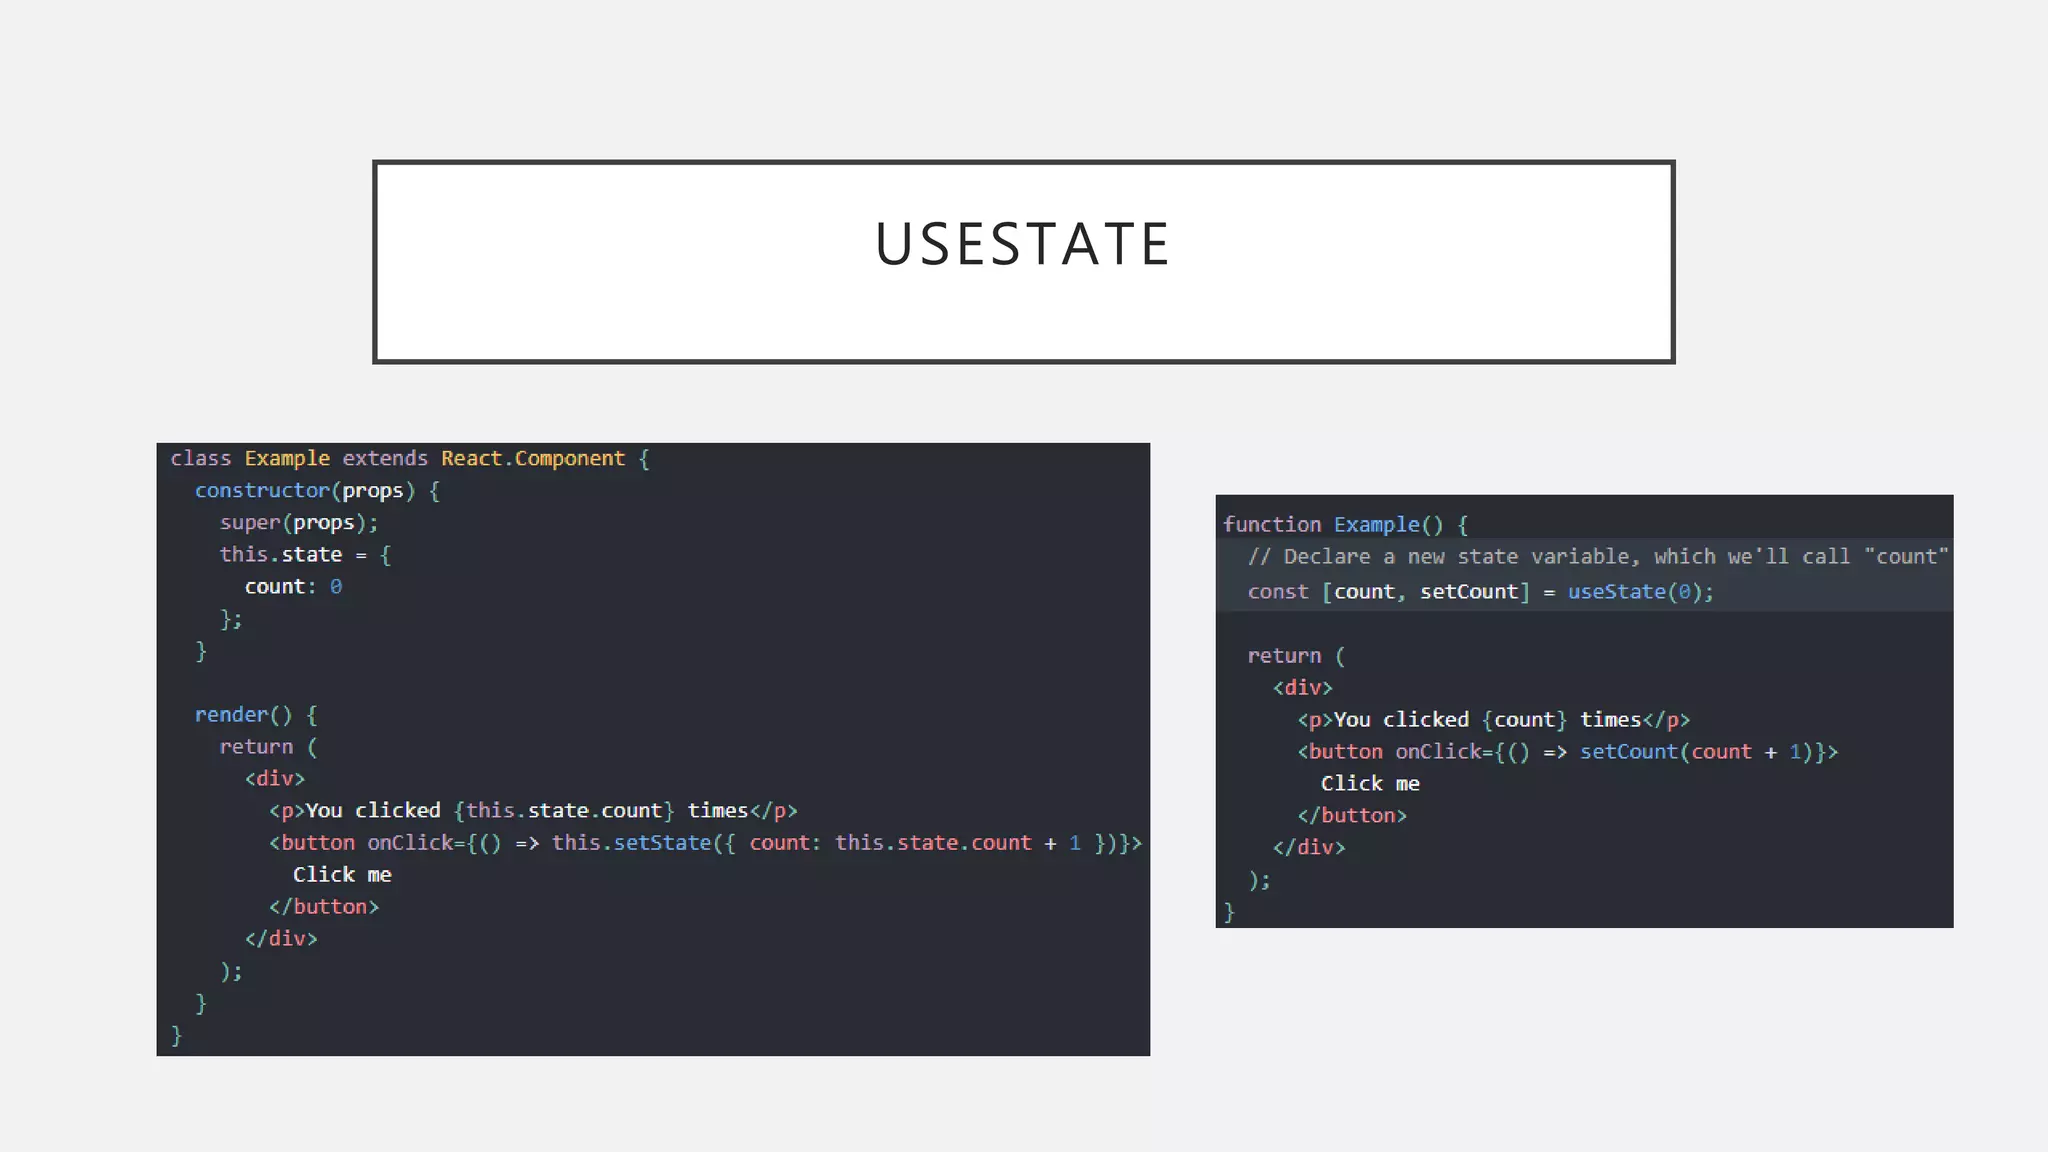Screen dimensions: 2048x1152
Task: Click 'You clicked {count} times' line
Action: [x=1493, y=720]
